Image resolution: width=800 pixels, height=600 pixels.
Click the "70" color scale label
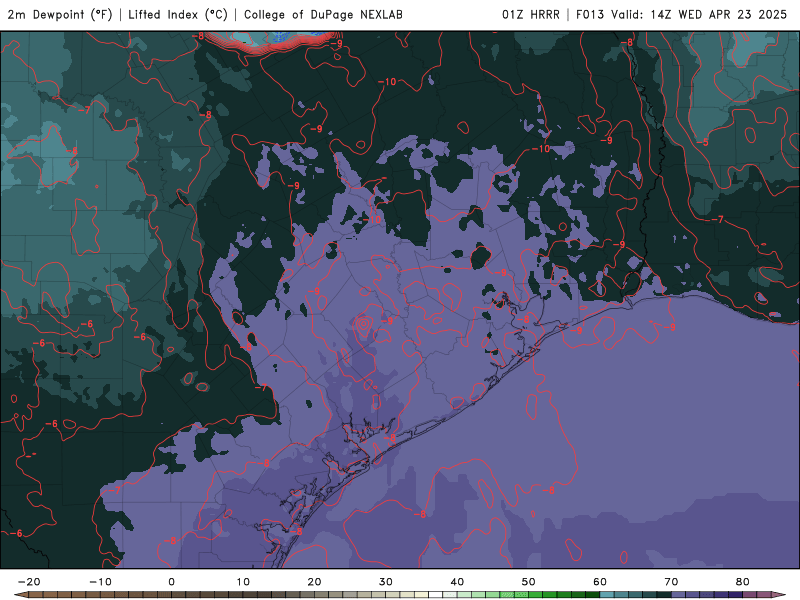pyautogui.click(x=671, y=582)
